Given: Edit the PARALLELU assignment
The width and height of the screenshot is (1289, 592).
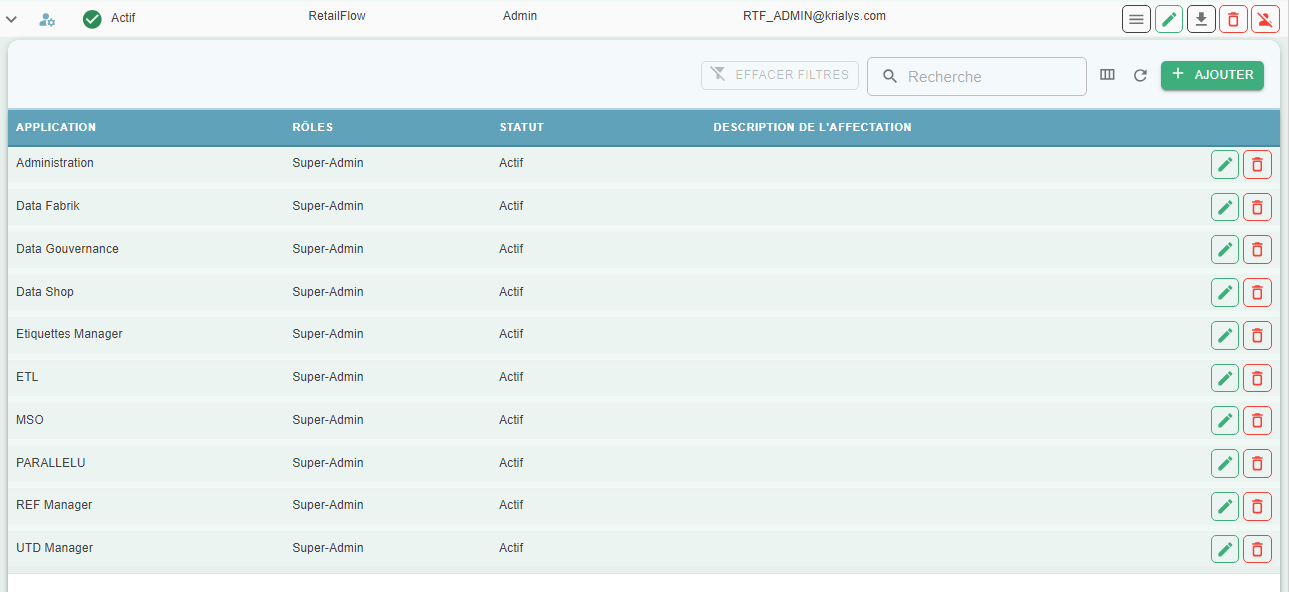Looking at the screenshot, I should (1225, 463).
